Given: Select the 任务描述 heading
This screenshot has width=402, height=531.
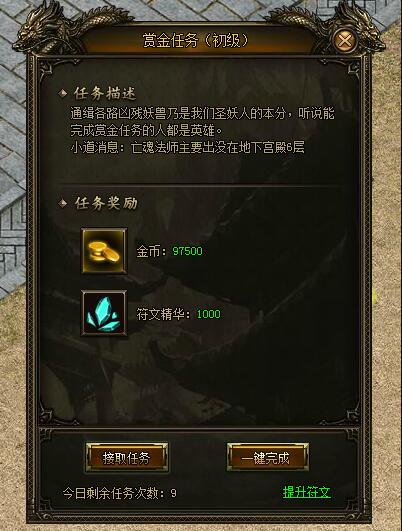Looking at the screenshot, I should click(x=105, y=93).
